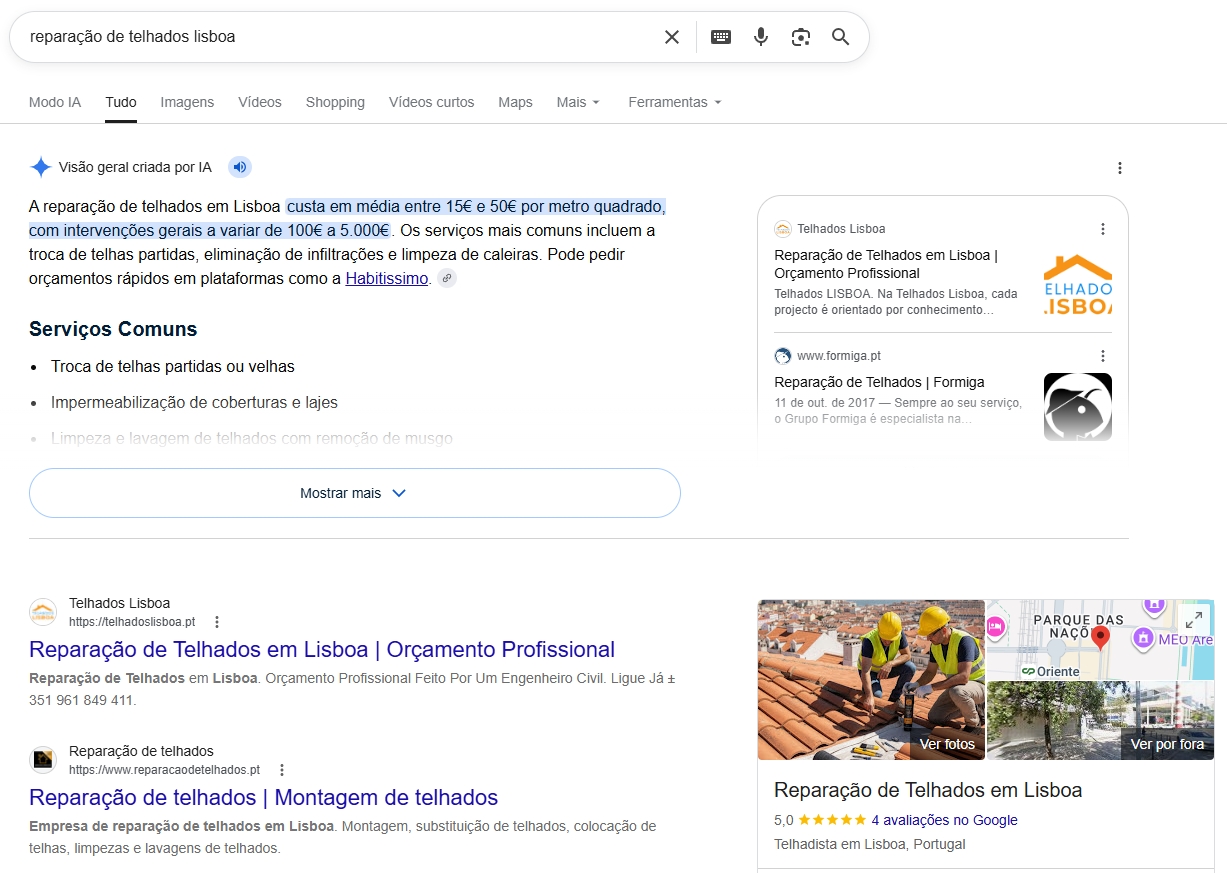Listen to the AI overview audio

tap(239, 167)
